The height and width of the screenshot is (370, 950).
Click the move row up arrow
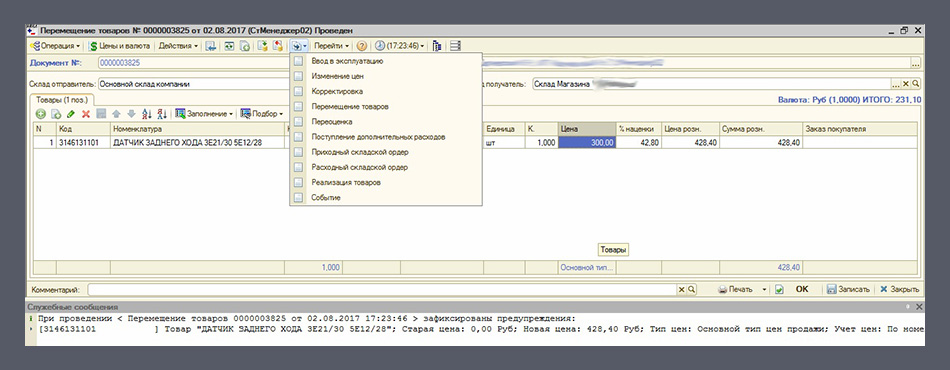pyautogui.click(x=116, y=114)
